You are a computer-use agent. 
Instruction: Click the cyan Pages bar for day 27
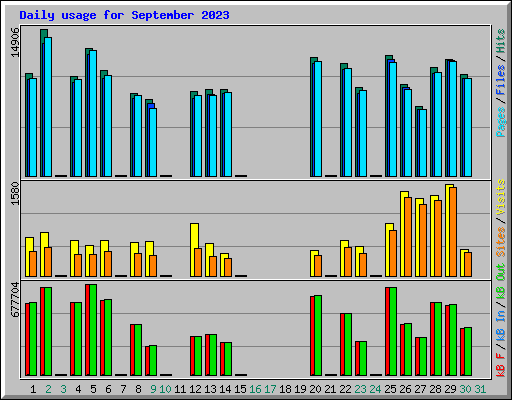pos(423,143)
